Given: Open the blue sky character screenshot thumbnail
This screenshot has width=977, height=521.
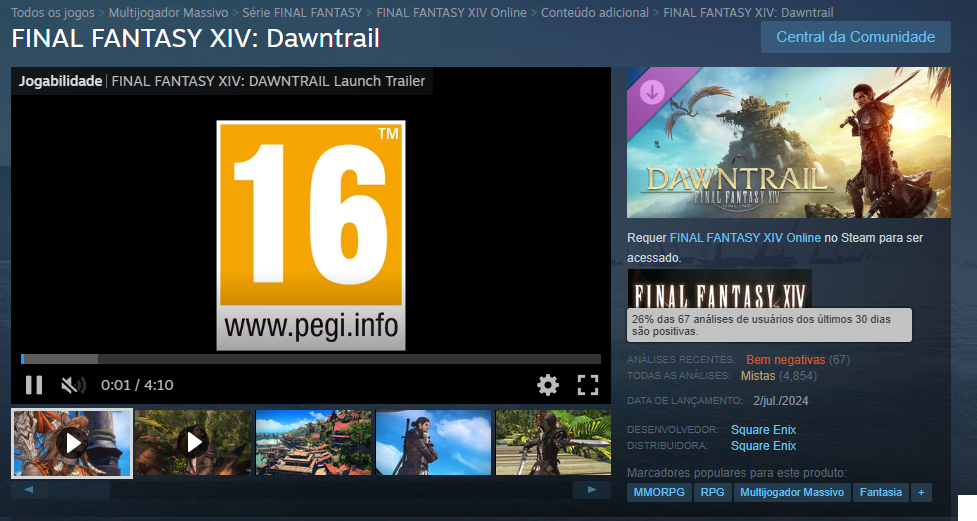Looking at the screenshot, I should 434,442.
